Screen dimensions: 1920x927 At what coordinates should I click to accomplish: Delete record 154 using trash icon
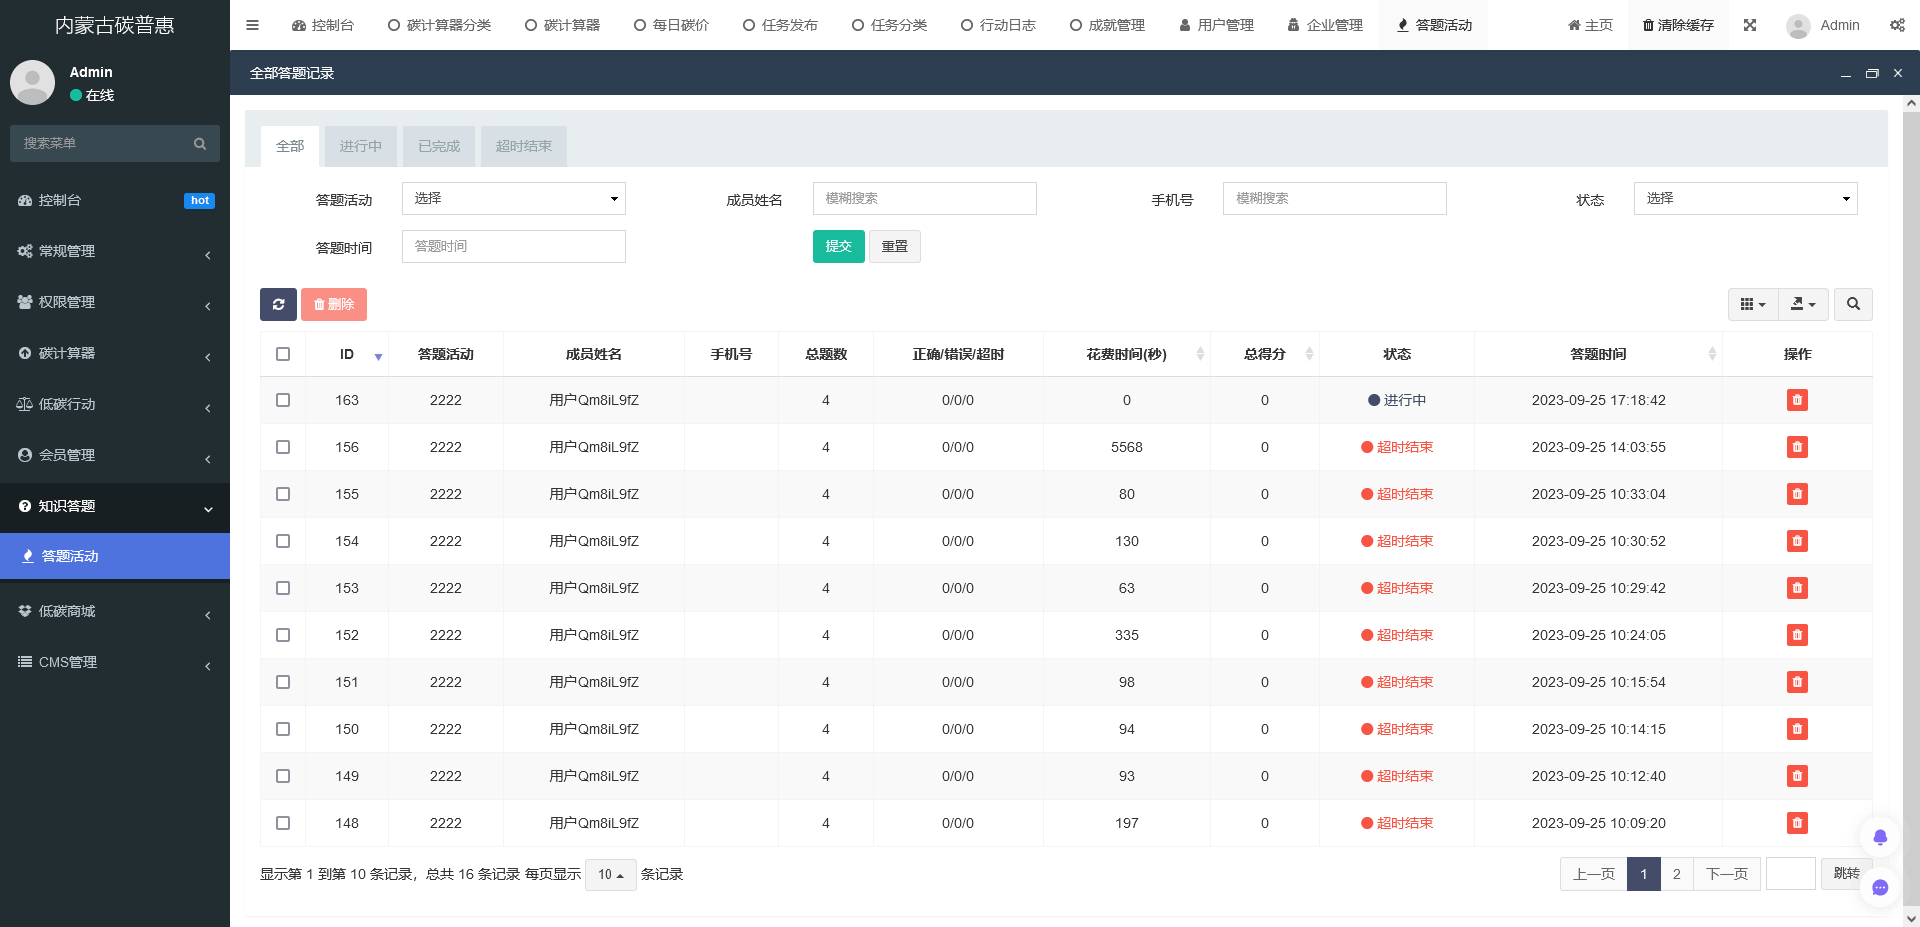pos(1797,541)
